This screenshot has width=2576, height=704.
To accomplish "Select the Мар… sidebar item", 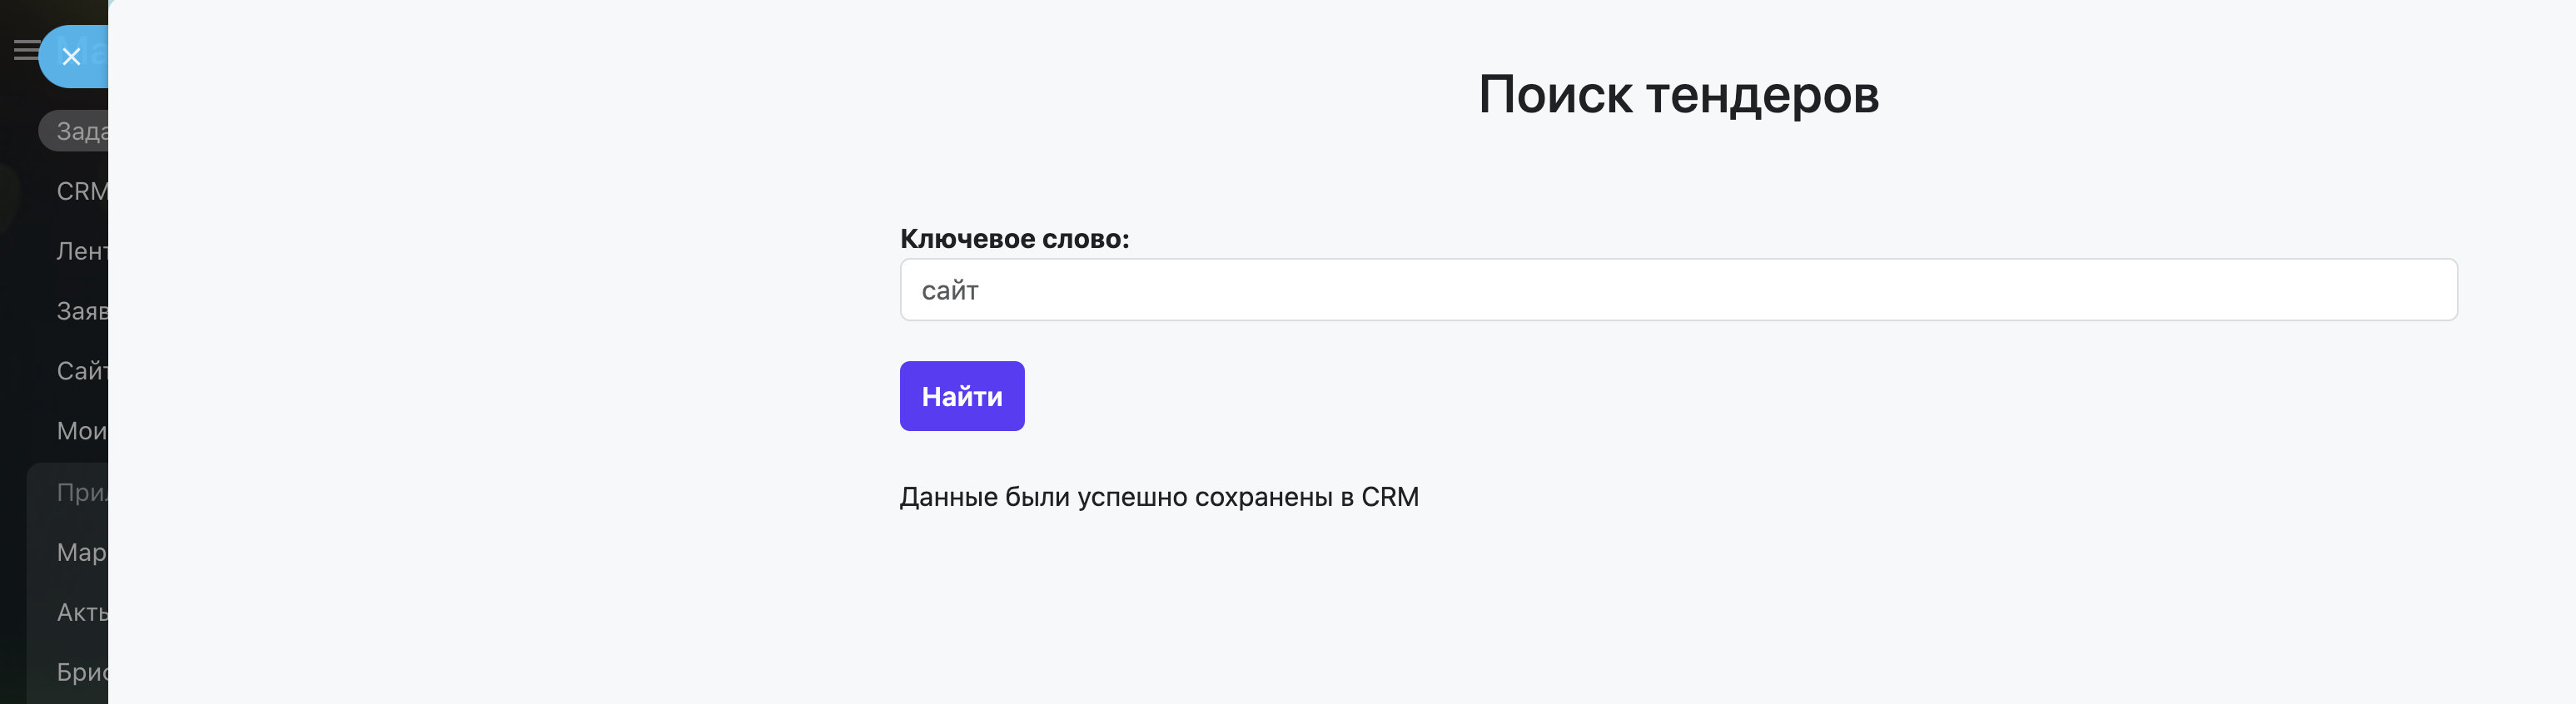I will coord(81,552).
